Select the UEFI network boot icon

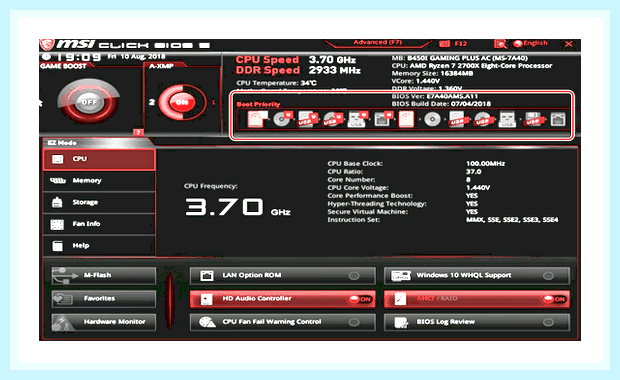coord(383,119)
